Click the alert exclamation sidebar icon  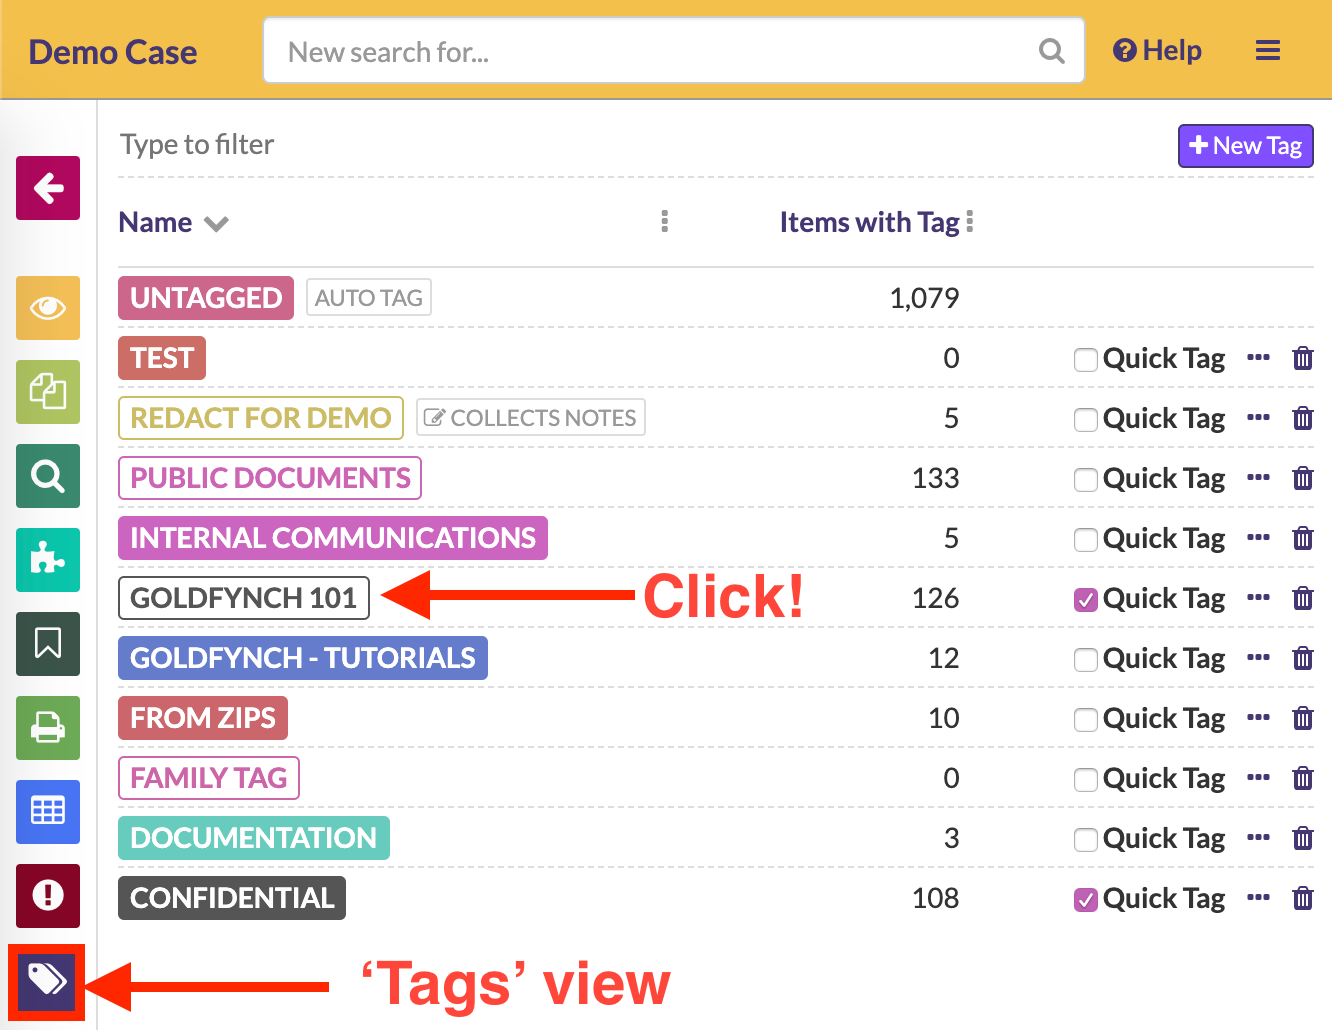tap(47, 896)
